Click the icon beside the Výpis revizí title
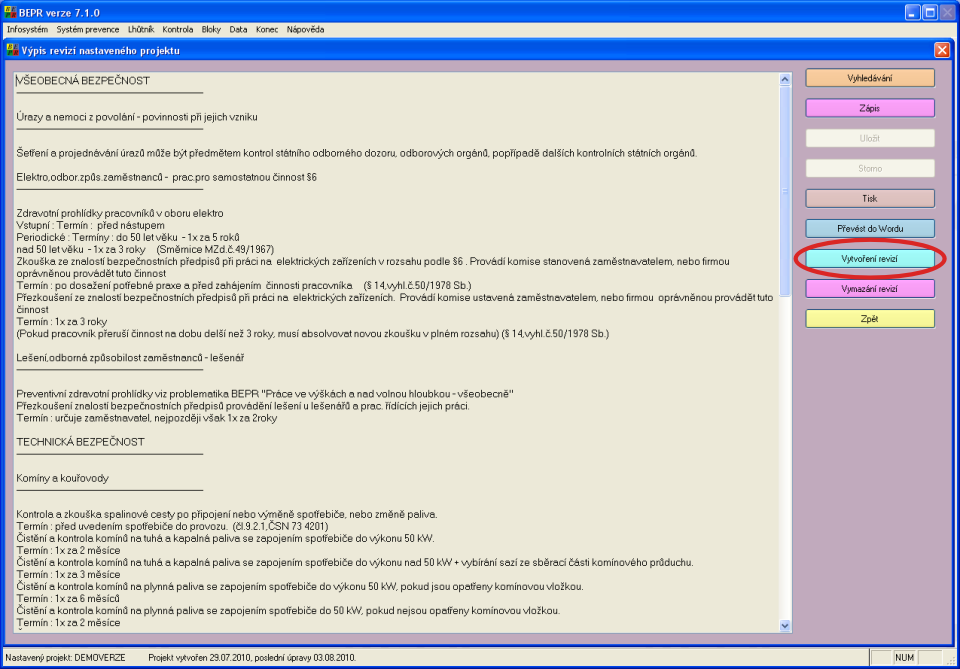This screenshot has width=960, height=669. 12,50
